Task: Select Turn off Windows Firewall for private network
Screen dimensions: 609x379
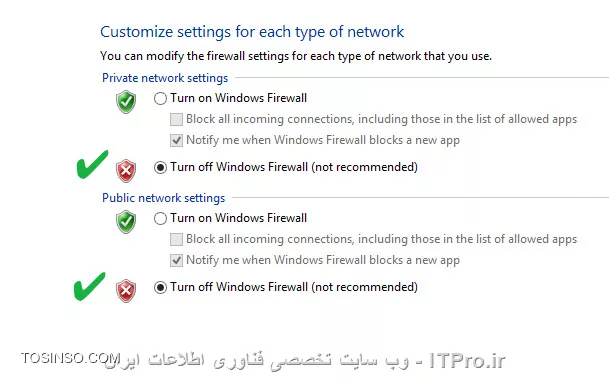Action: (160, 167)
